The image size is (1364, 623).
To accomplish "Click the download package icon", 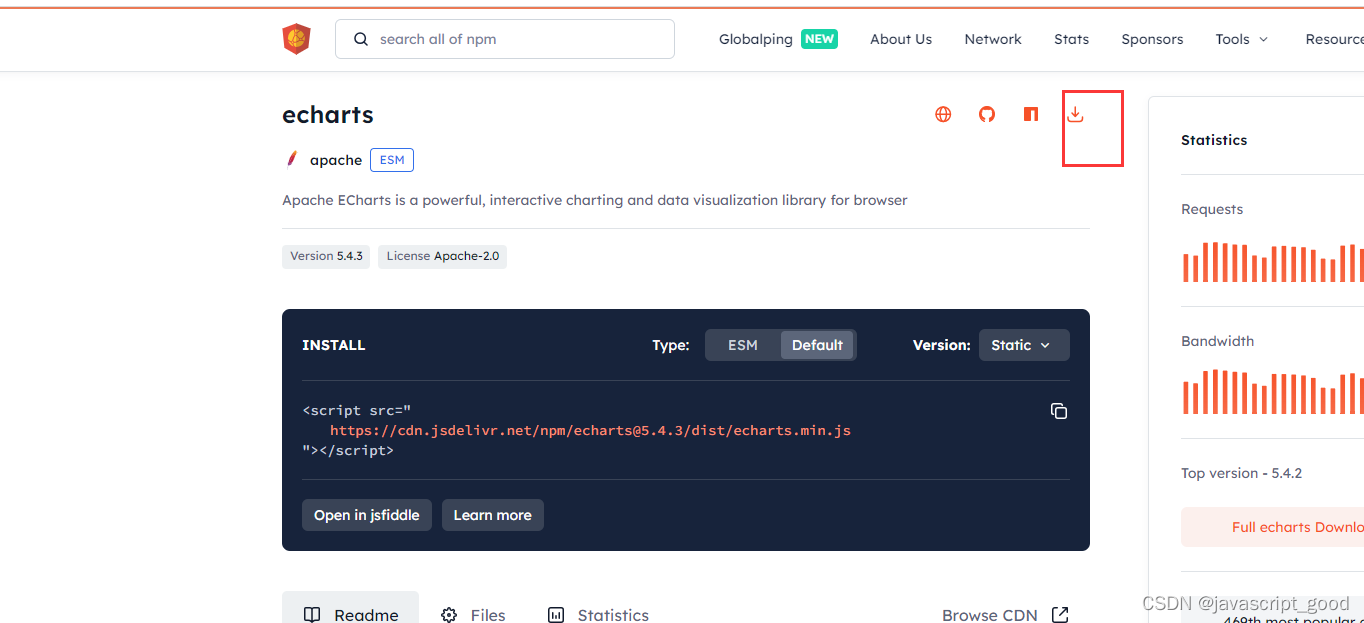I will (x=1075, y=114).
